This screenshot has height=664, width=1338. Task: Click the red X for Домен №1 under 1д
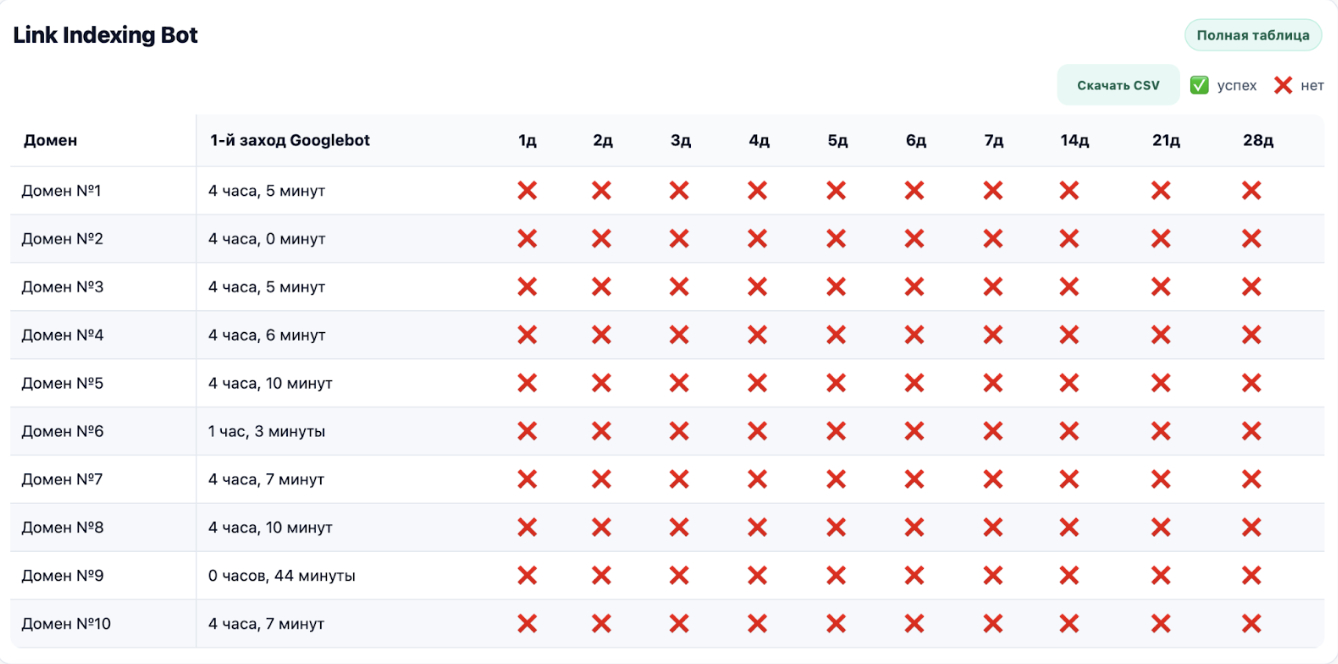[x=527, y=190]
